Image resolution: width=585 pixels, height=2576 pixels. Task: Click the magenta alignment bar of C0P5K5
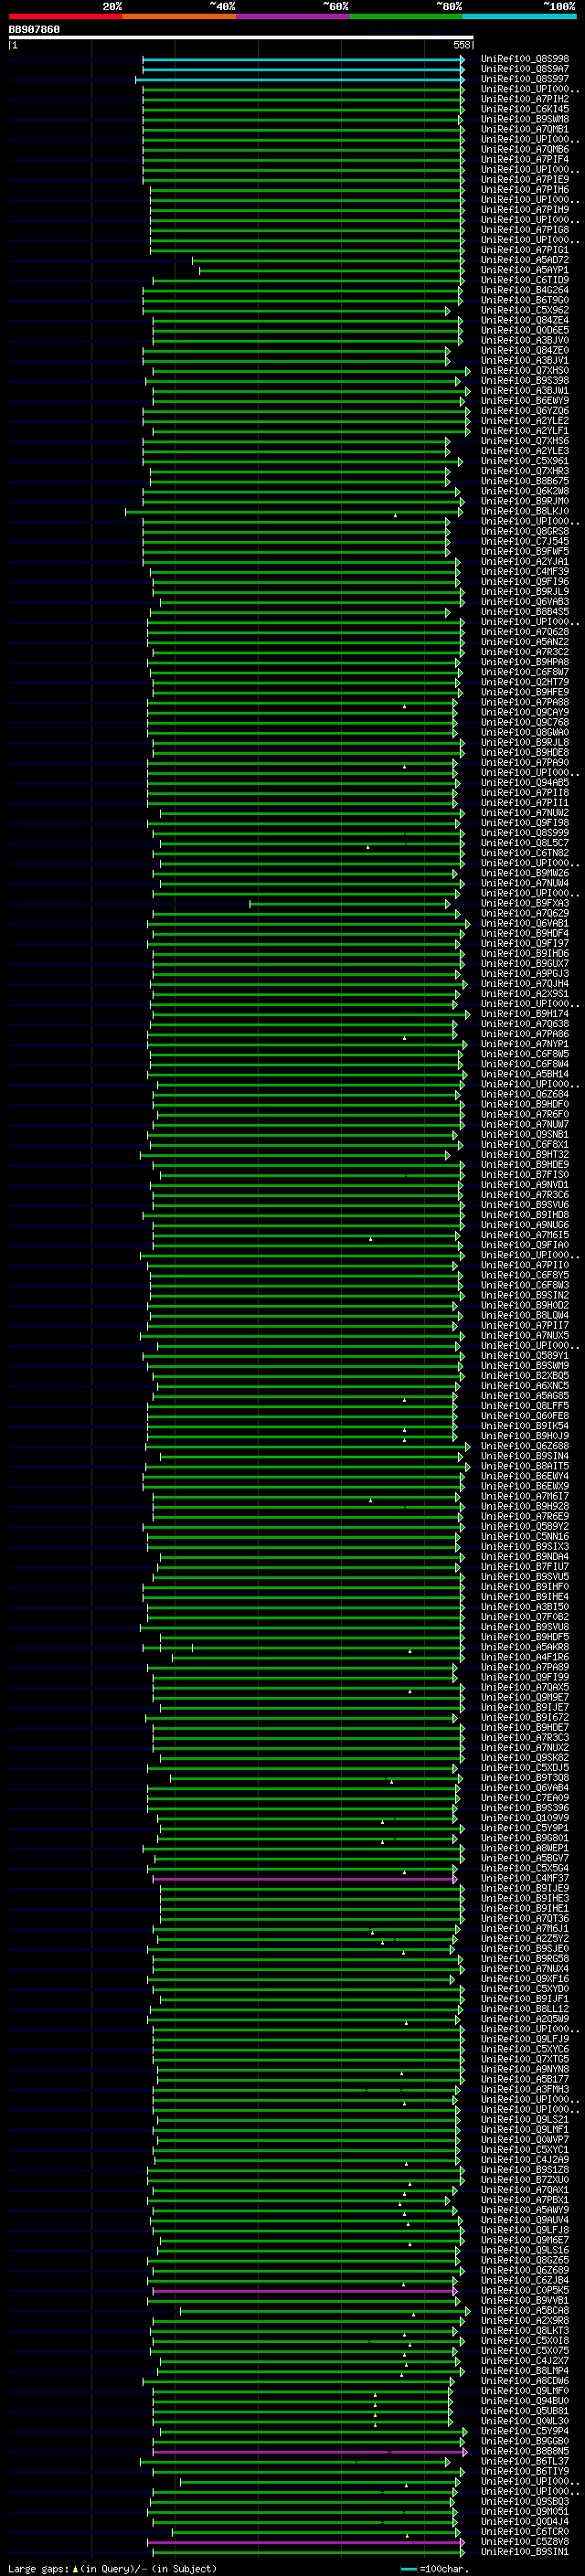coord(305,2290)
